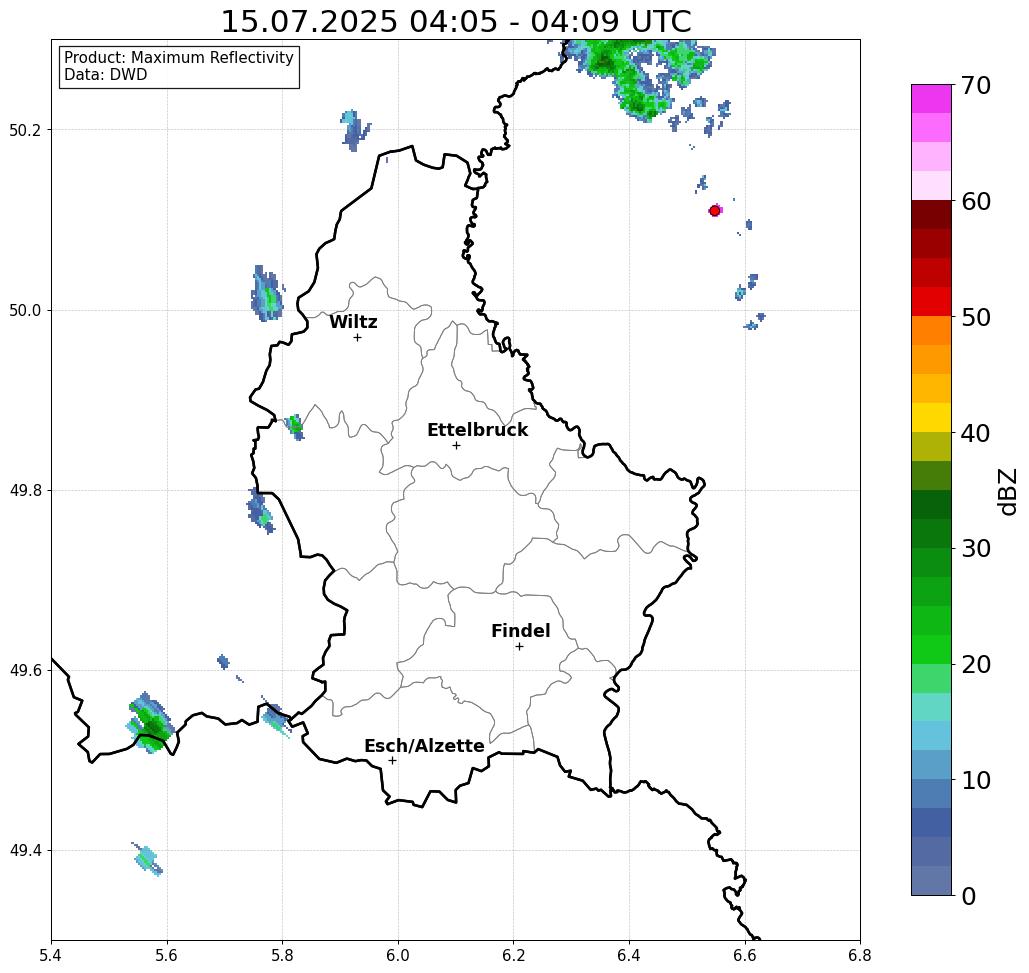Click the longitude tick label '5.4'
Screen dimensions: 1029x973
tap(51, 955)
